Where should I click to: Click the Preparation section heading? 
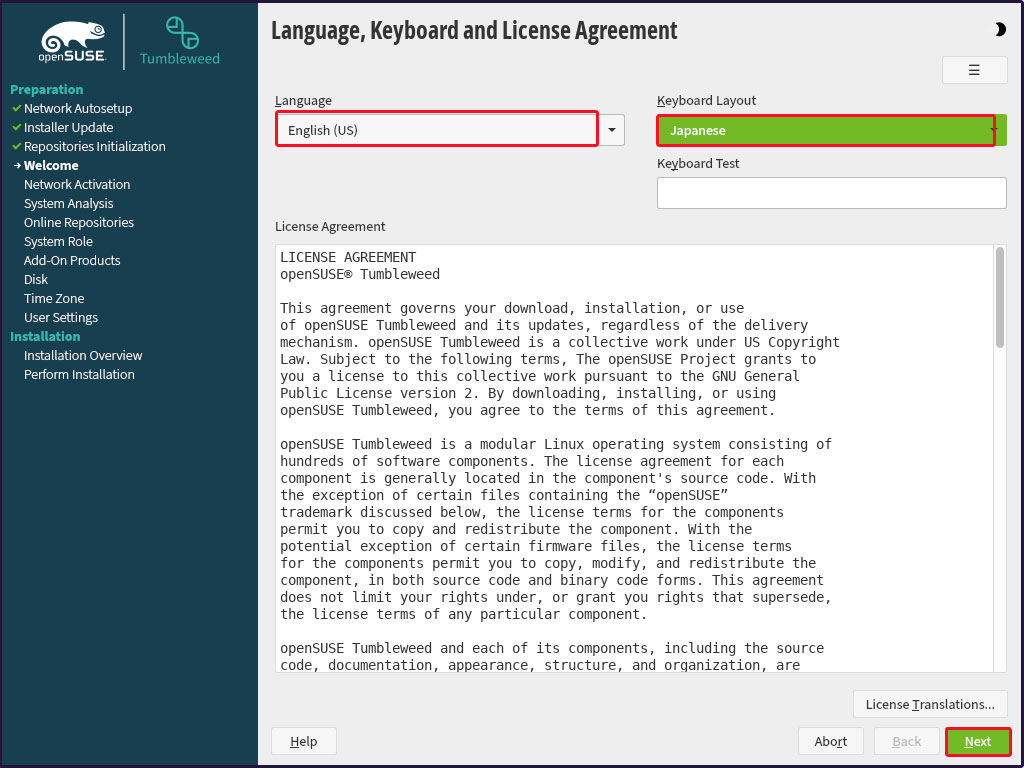pos(46,89)
